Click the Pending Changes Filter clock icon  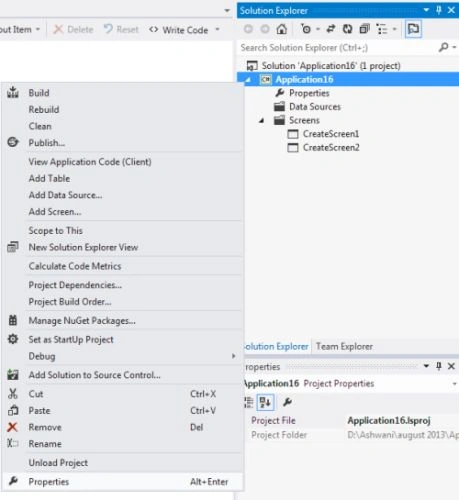click(306, 29)
